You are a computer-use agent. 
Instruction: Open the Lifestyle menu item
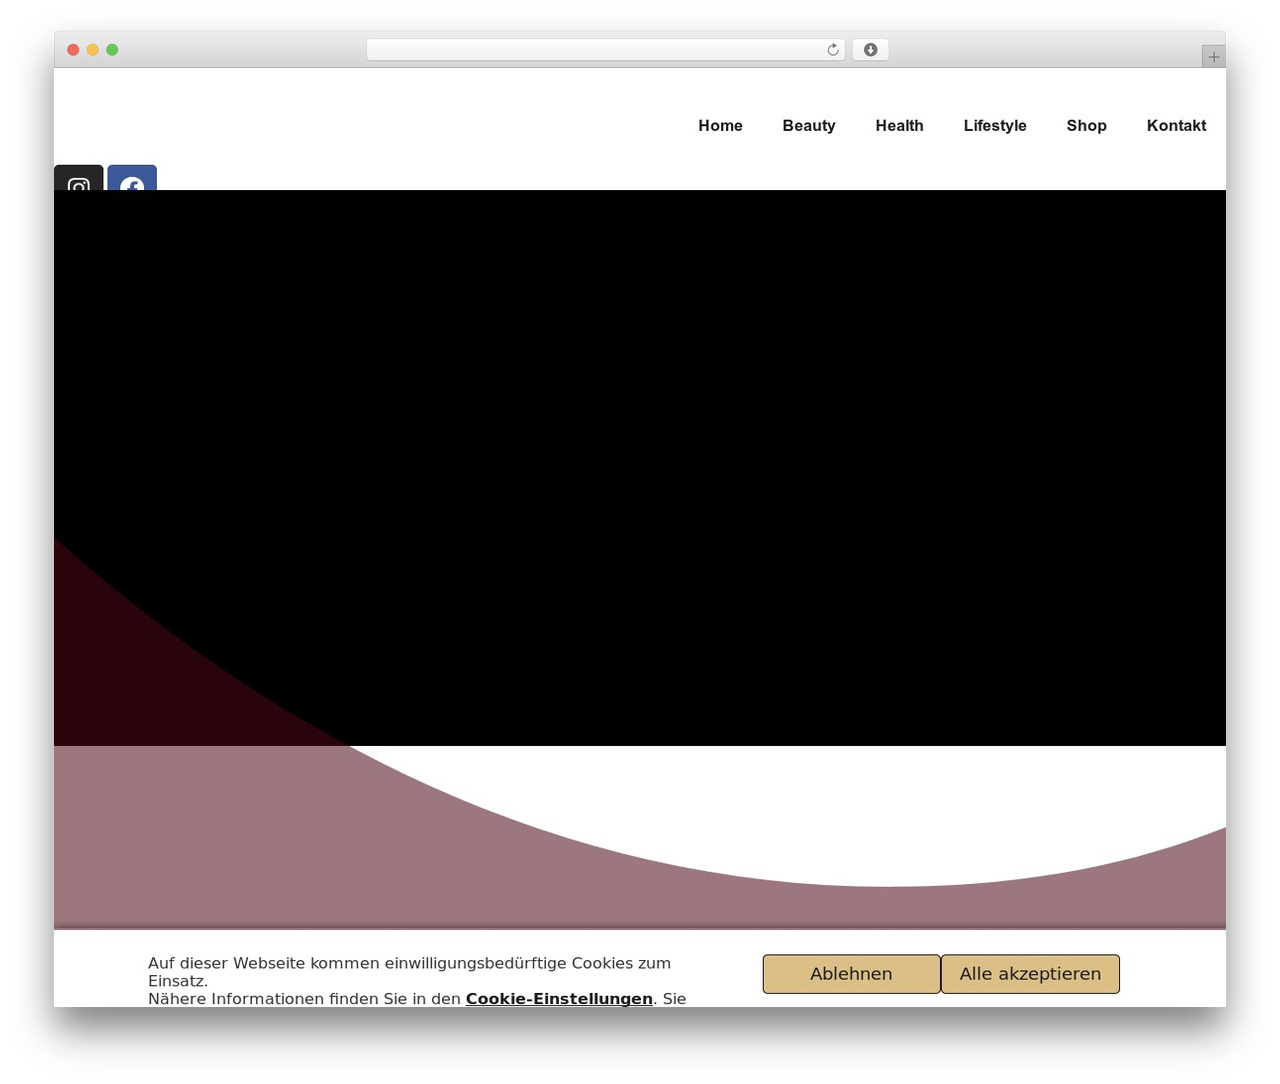tap(995, 125)
